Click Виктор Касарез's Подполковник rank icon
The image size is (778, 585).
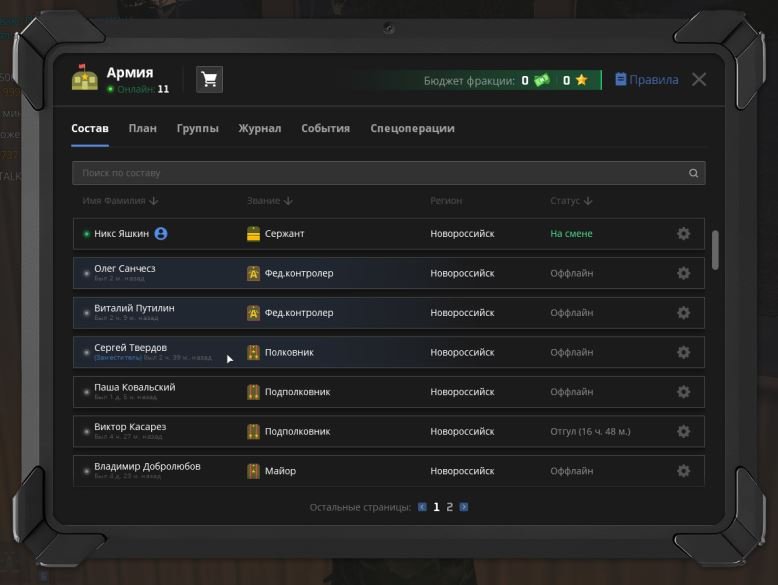tap(253, 432)
